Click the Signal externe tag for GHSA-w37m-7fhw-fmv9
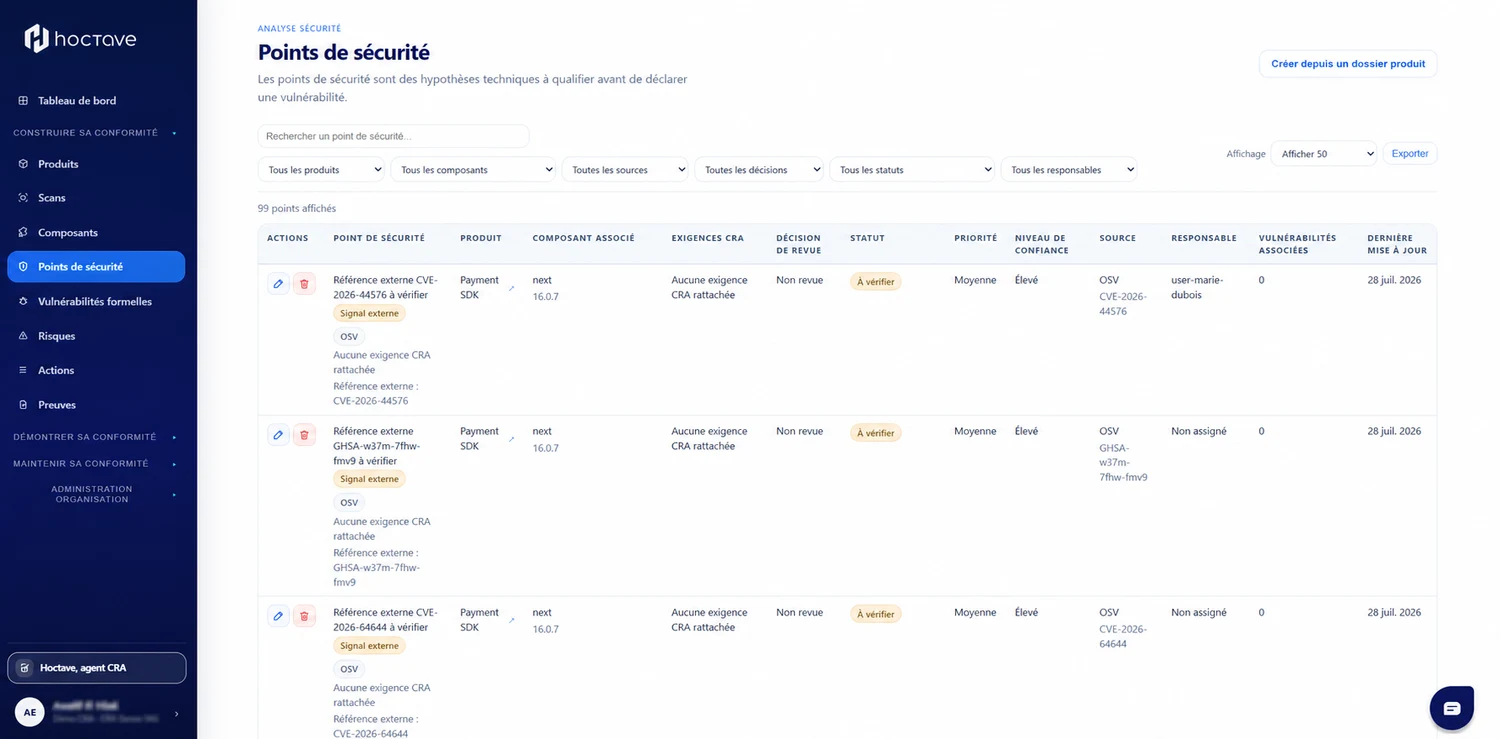 [x=369, y=479]
